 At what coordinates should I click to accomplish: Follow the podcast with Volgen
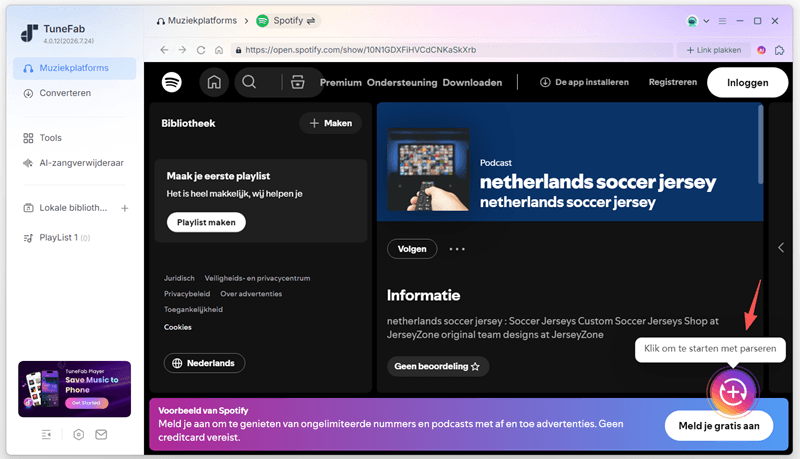pos(412,249)
